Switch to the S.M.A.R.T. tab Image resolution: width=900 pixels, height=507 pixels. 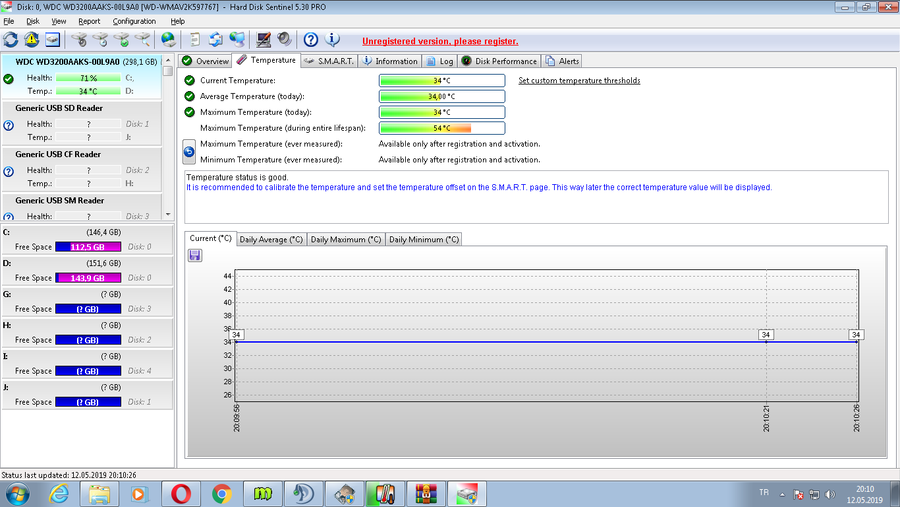pos(329,61)
